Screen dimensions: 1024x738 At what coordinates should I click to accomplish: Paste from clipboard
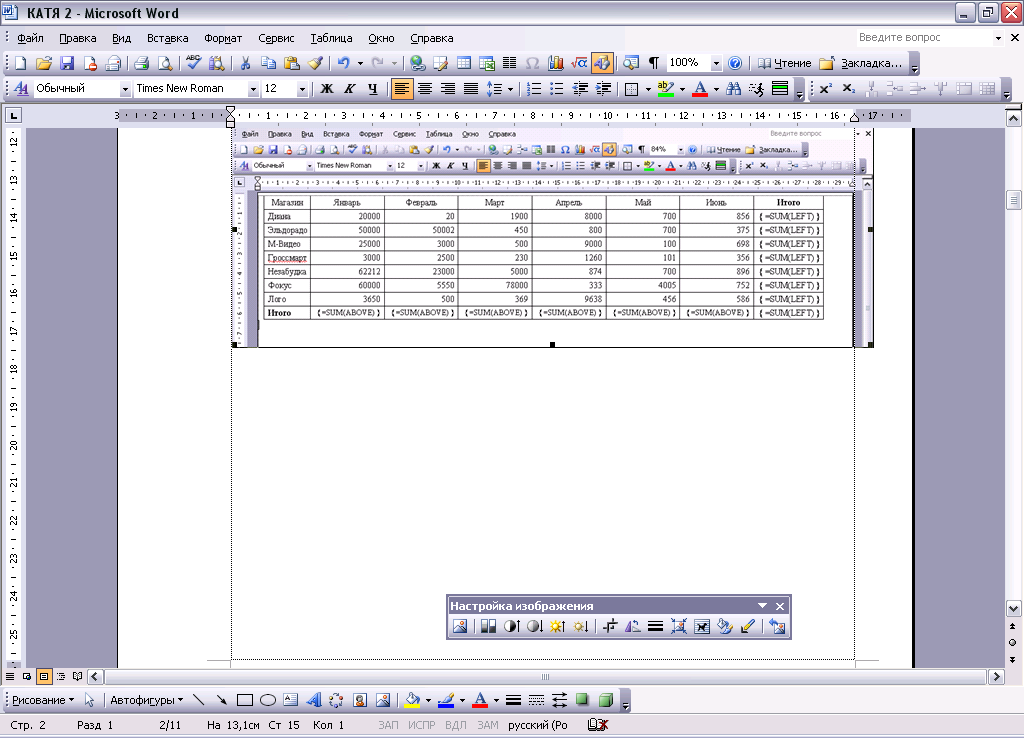[x=292, y=63]
